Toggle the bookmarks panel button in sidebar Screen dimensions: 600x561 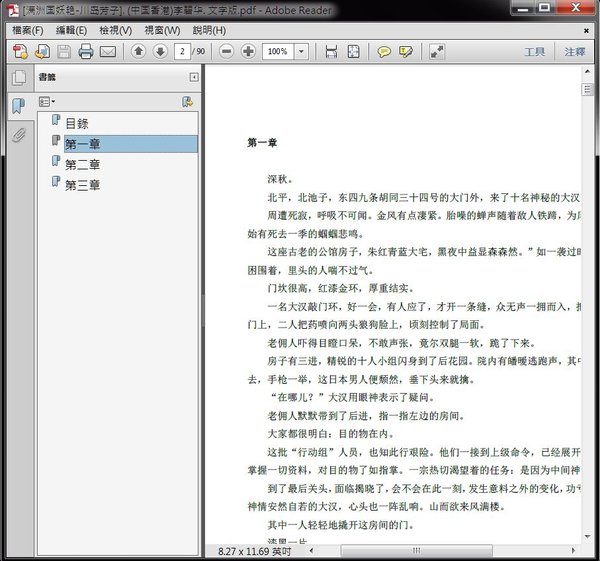18,107
